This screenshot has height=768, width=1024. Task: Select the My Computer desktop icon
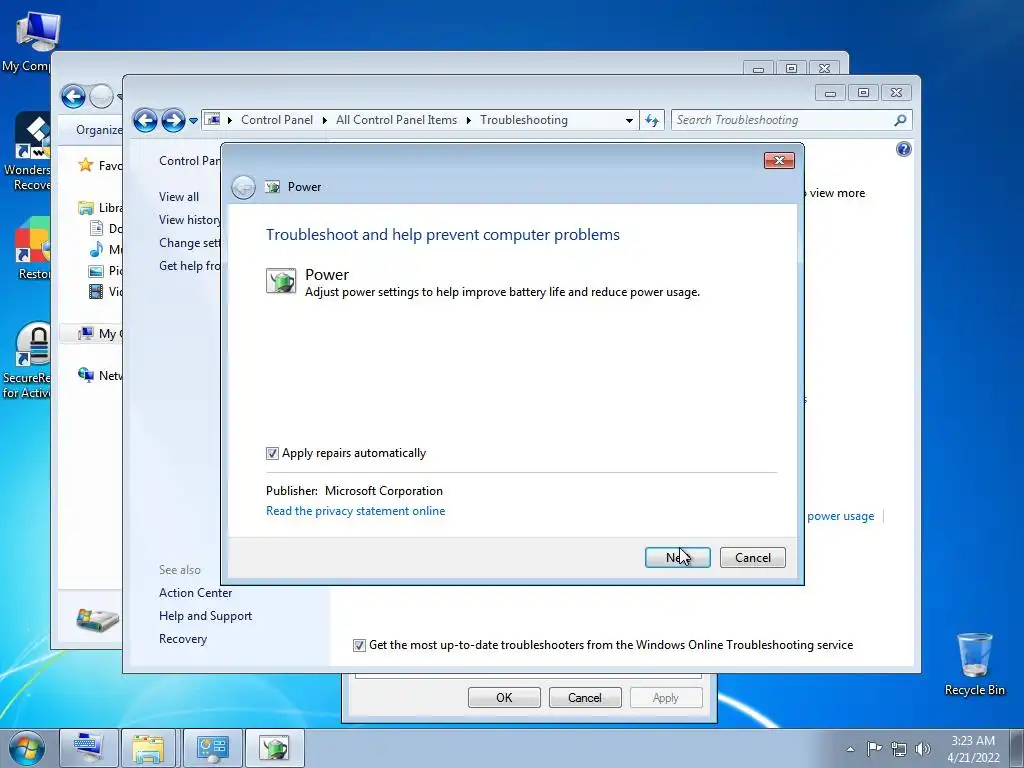[29, 41]
